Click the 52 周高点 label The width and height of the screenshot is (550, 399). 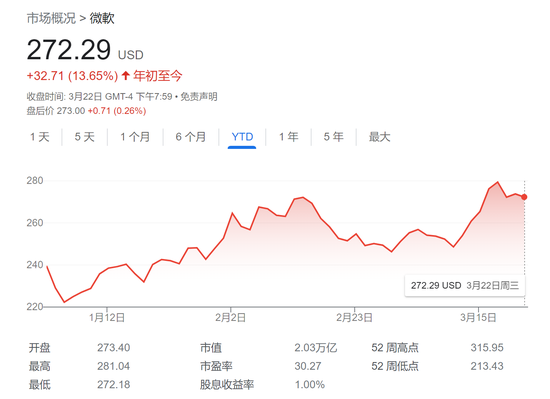point(395,348)
